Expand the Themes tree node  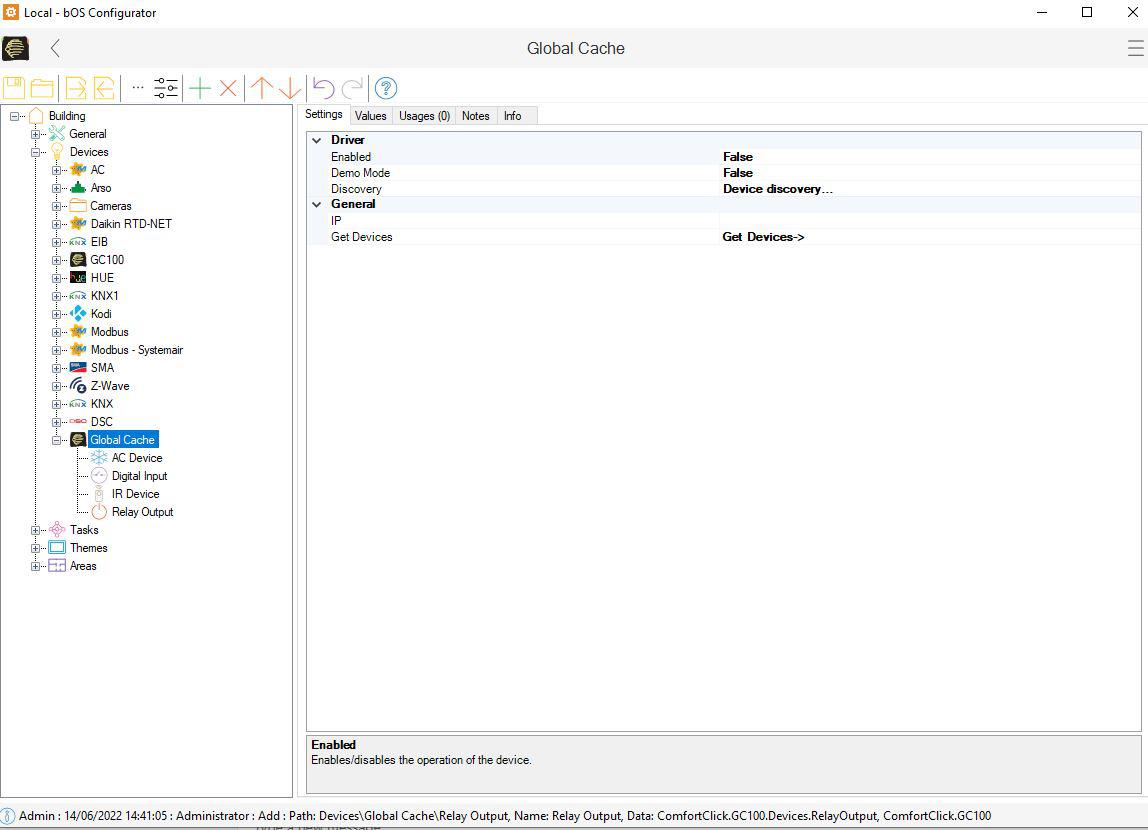click(35, 548)
